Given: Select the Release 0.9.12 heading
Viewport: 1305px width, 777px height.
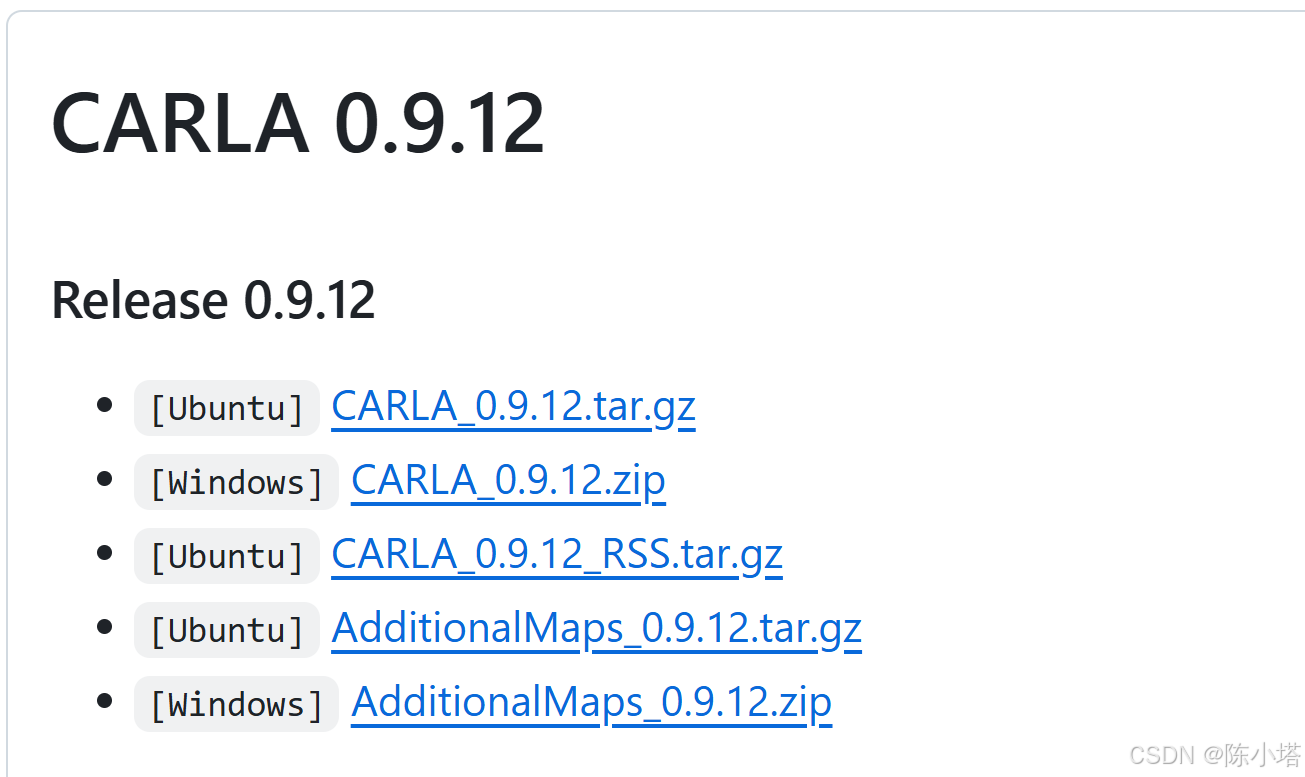Looking at the screenshot, I should (212, 298).
